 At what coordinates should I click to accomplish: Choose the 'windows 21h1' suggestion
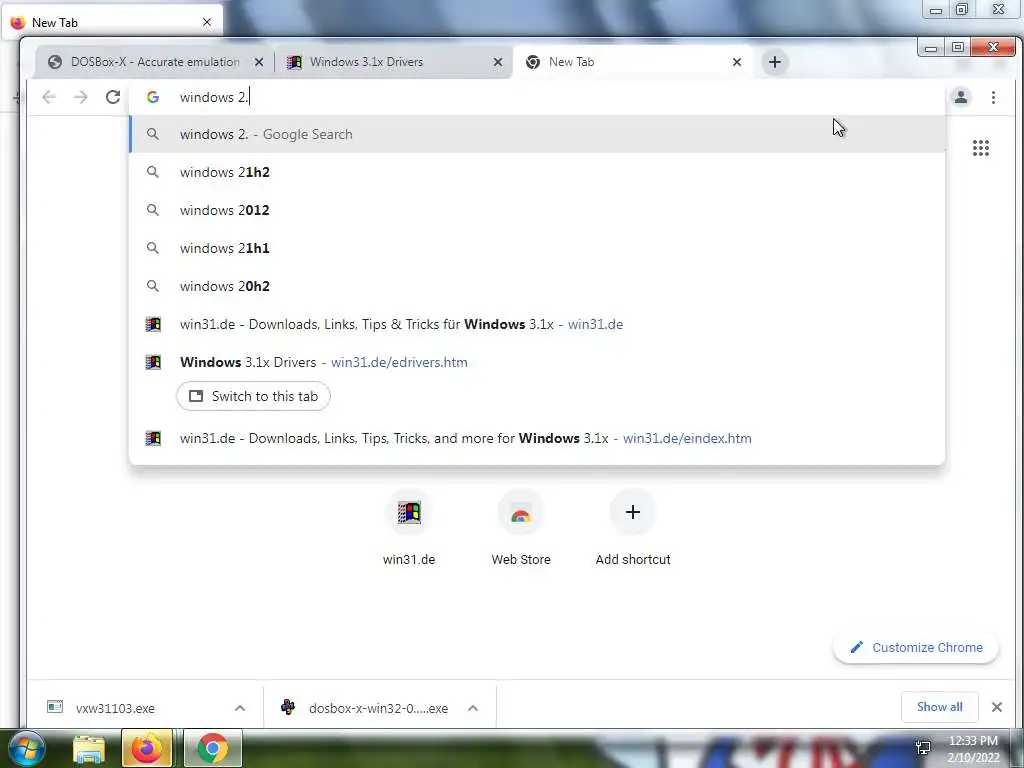click(x=537, y=248)
